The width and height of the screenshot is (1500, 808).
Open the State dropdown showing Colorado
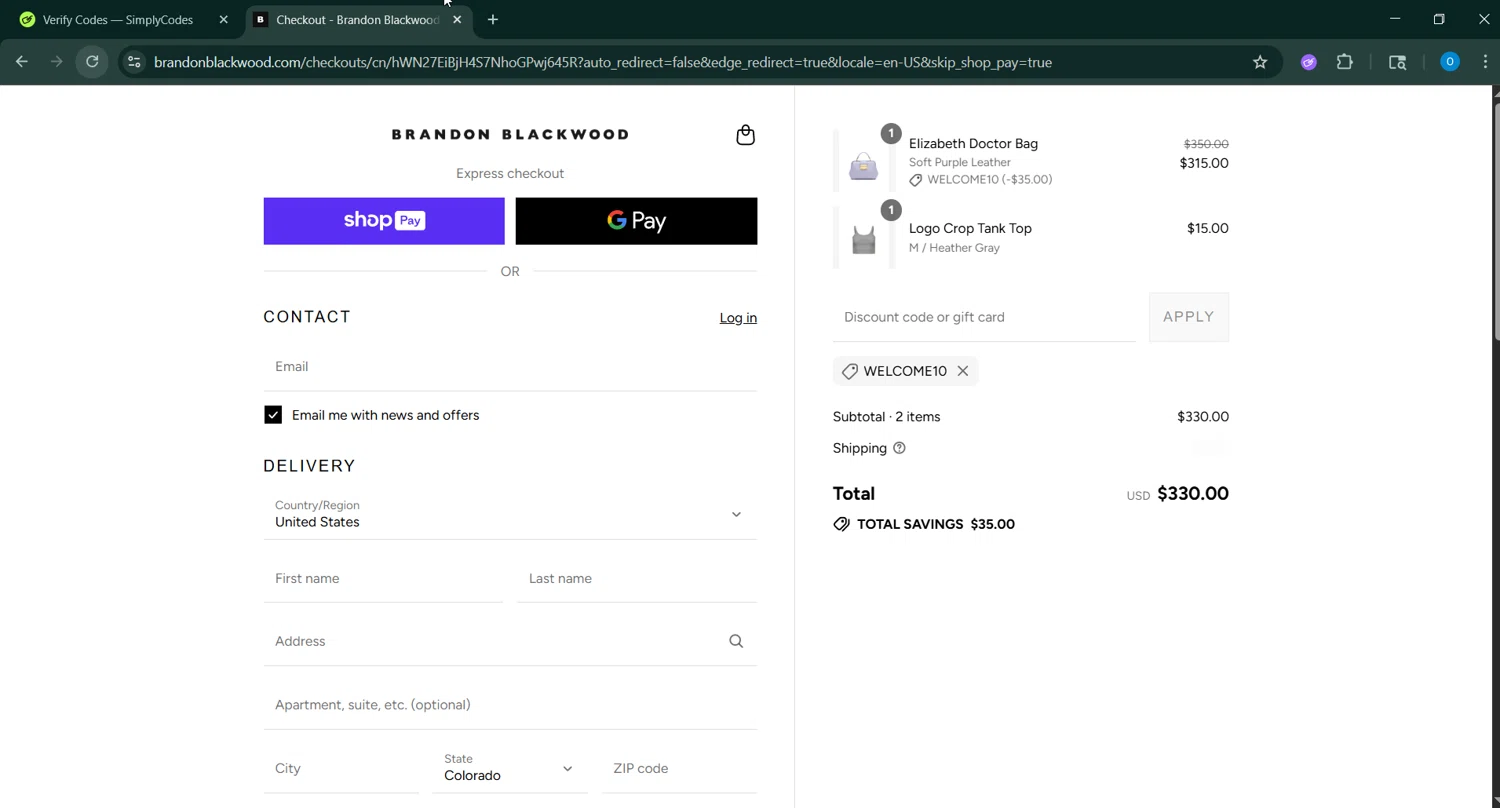pos(509,768)
